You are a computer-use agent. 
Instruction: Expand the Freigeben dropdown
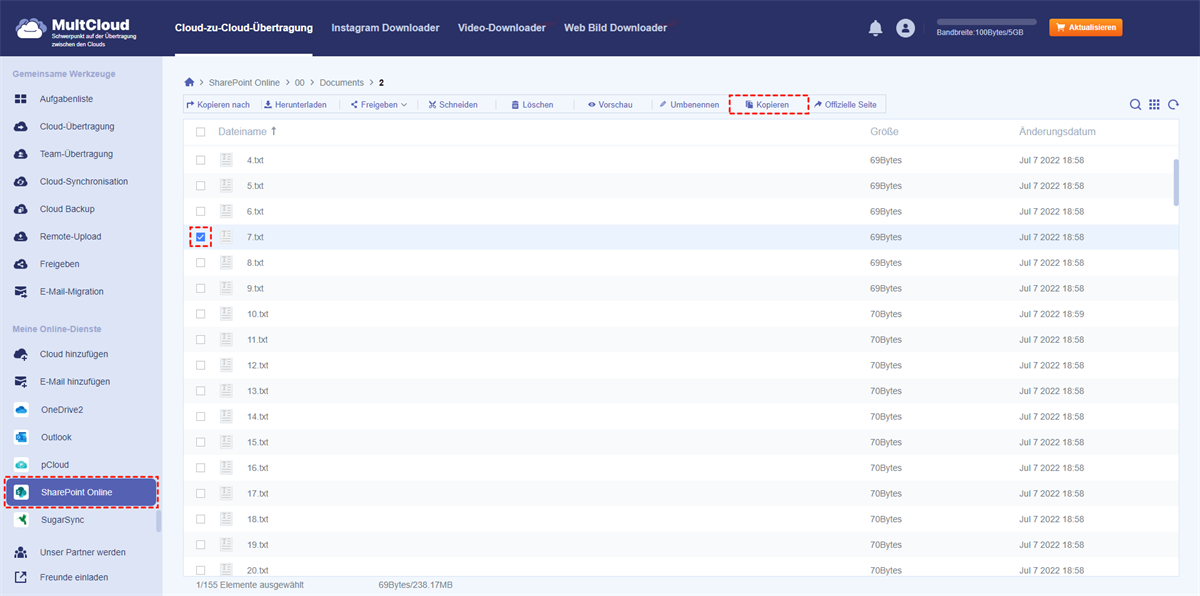coord(379,105)
